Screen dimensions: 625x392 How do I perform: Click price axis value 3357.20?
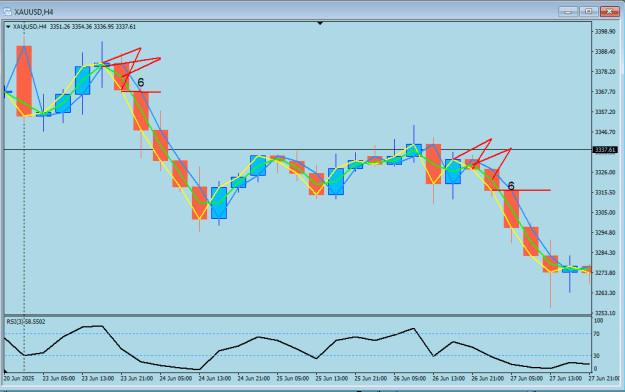click(x=605, y=112)
